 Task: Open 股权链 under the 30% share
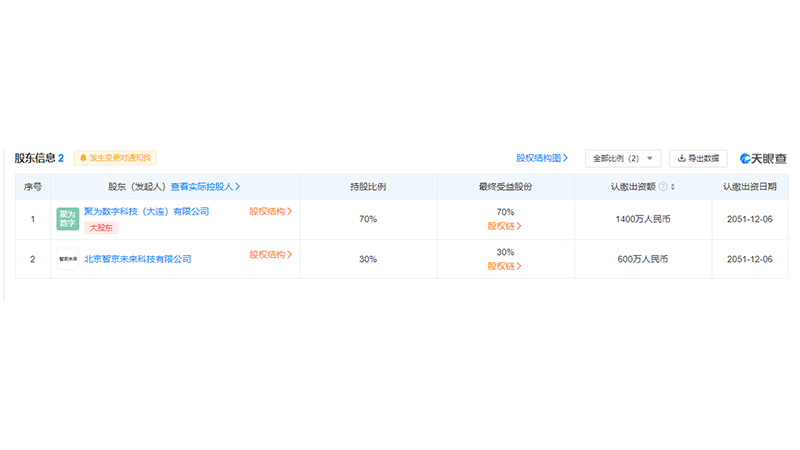504,266
